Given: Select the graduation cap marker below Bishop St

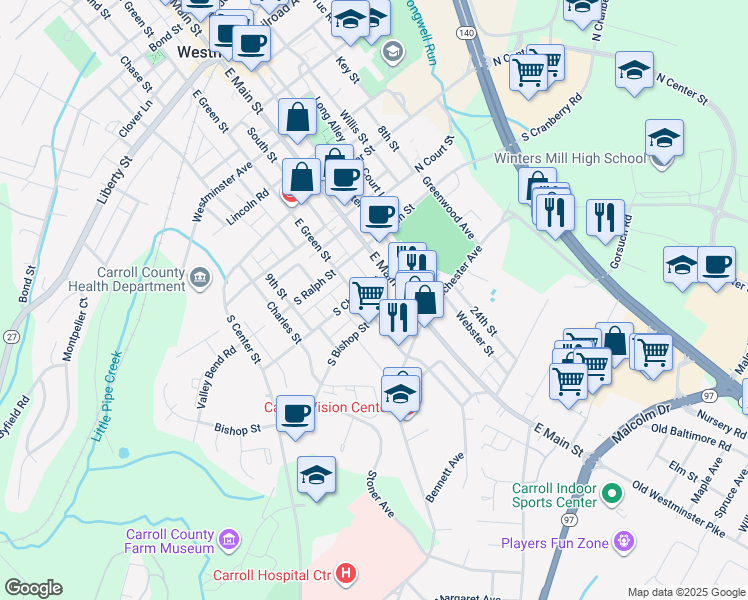Looking at the screenshot, I should click(316, 476).
